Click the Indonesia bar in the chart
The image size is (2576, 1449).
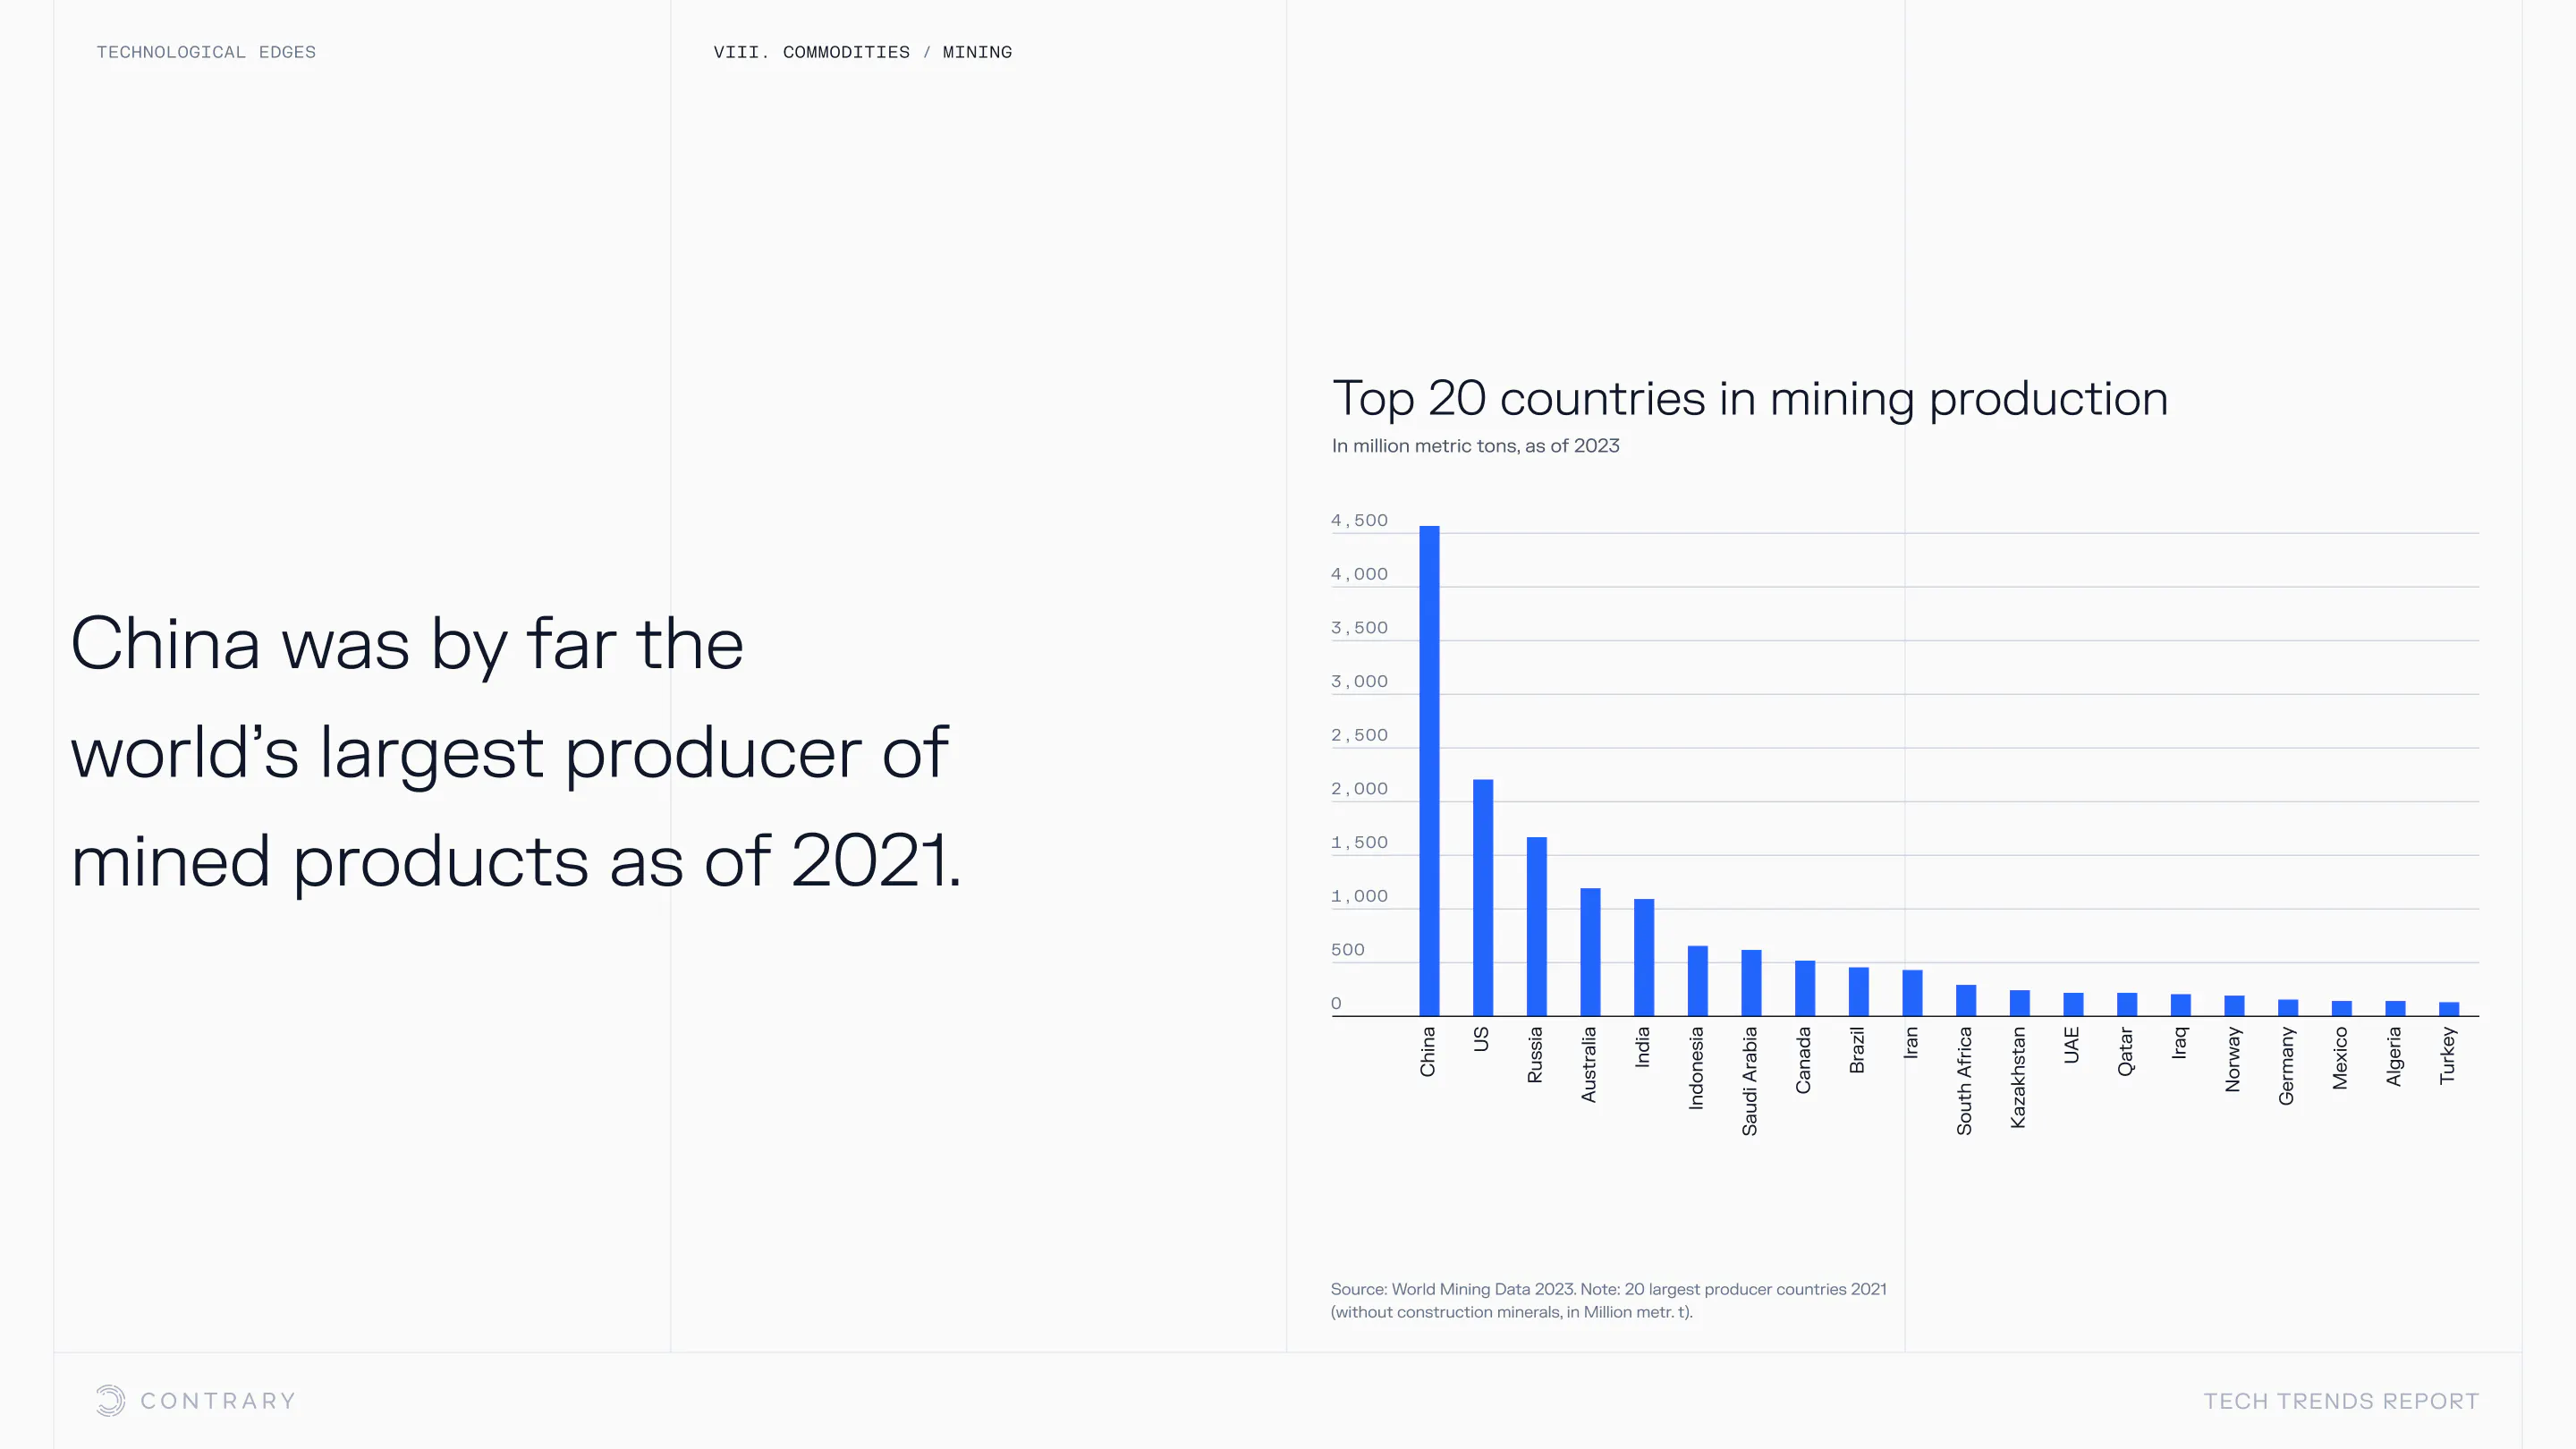1697,980
